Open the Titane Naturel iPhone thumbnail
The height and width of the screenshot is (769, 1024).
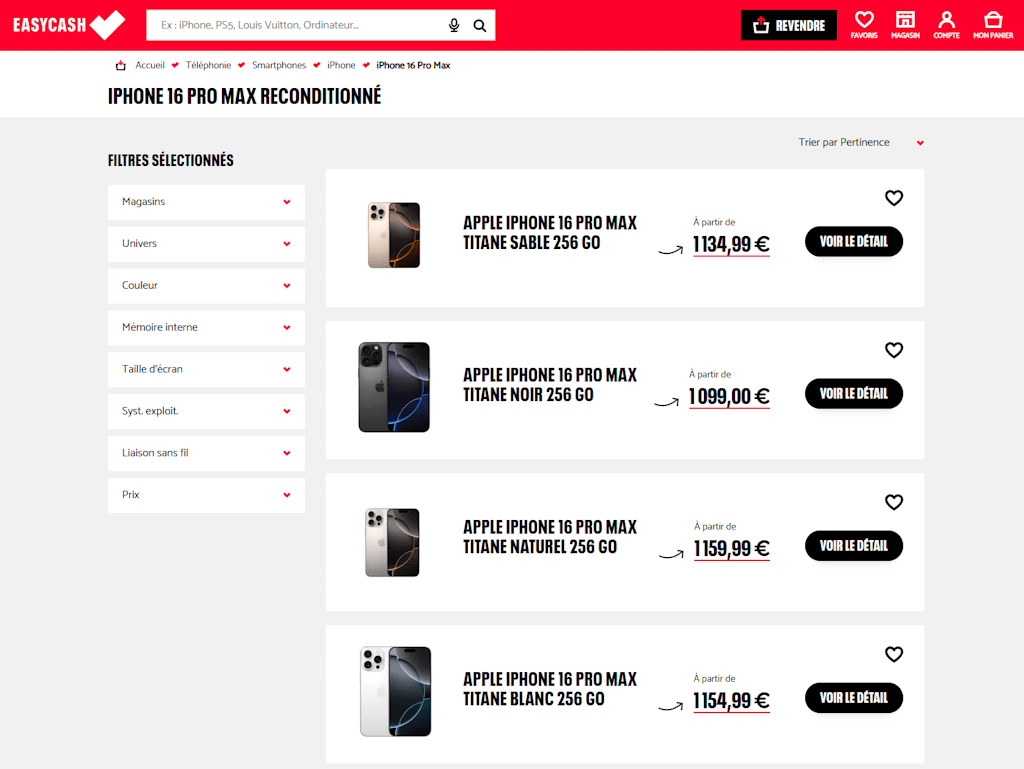[392, 542]
